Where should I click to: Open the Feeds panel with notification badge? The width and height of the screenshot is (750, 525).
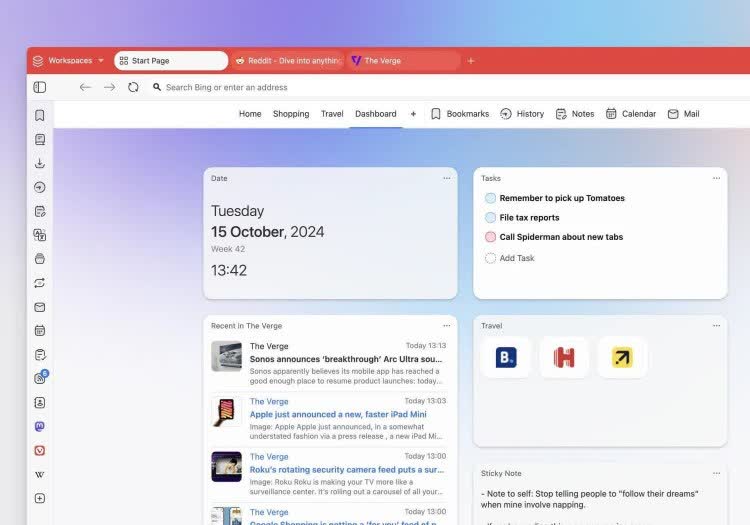tap(40, 378)
